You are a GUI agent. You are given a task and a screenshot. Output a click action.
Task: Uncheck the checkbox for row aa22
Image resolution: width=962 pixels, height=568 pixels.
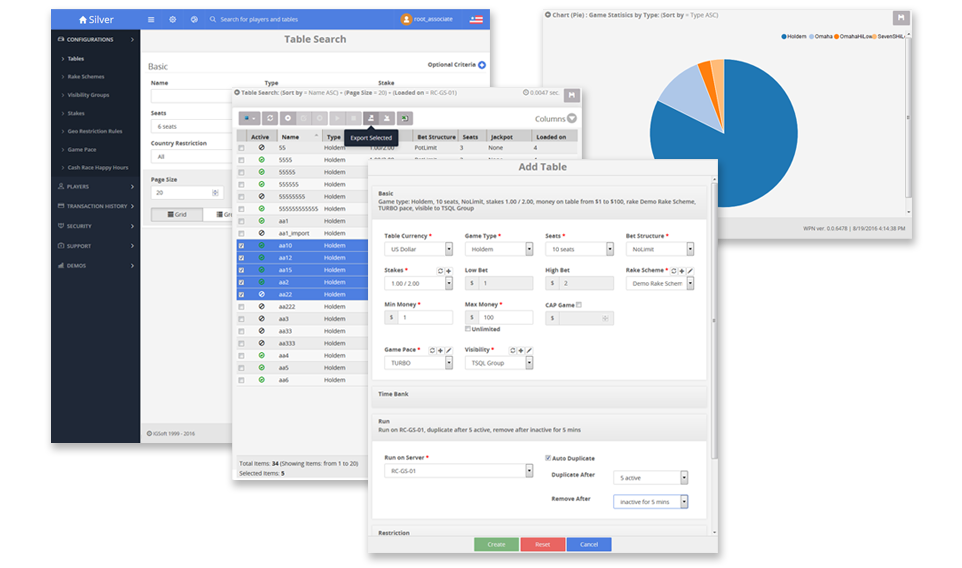(x=241, y=294)
